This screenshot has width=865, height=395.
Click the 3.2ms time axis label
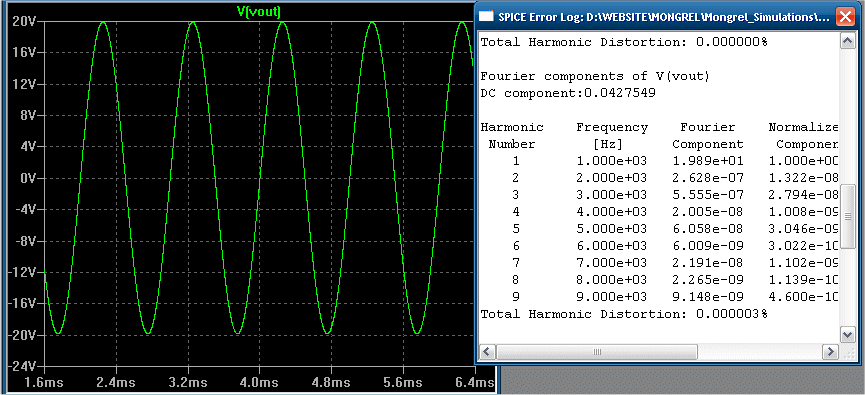(x=188, y=382)
